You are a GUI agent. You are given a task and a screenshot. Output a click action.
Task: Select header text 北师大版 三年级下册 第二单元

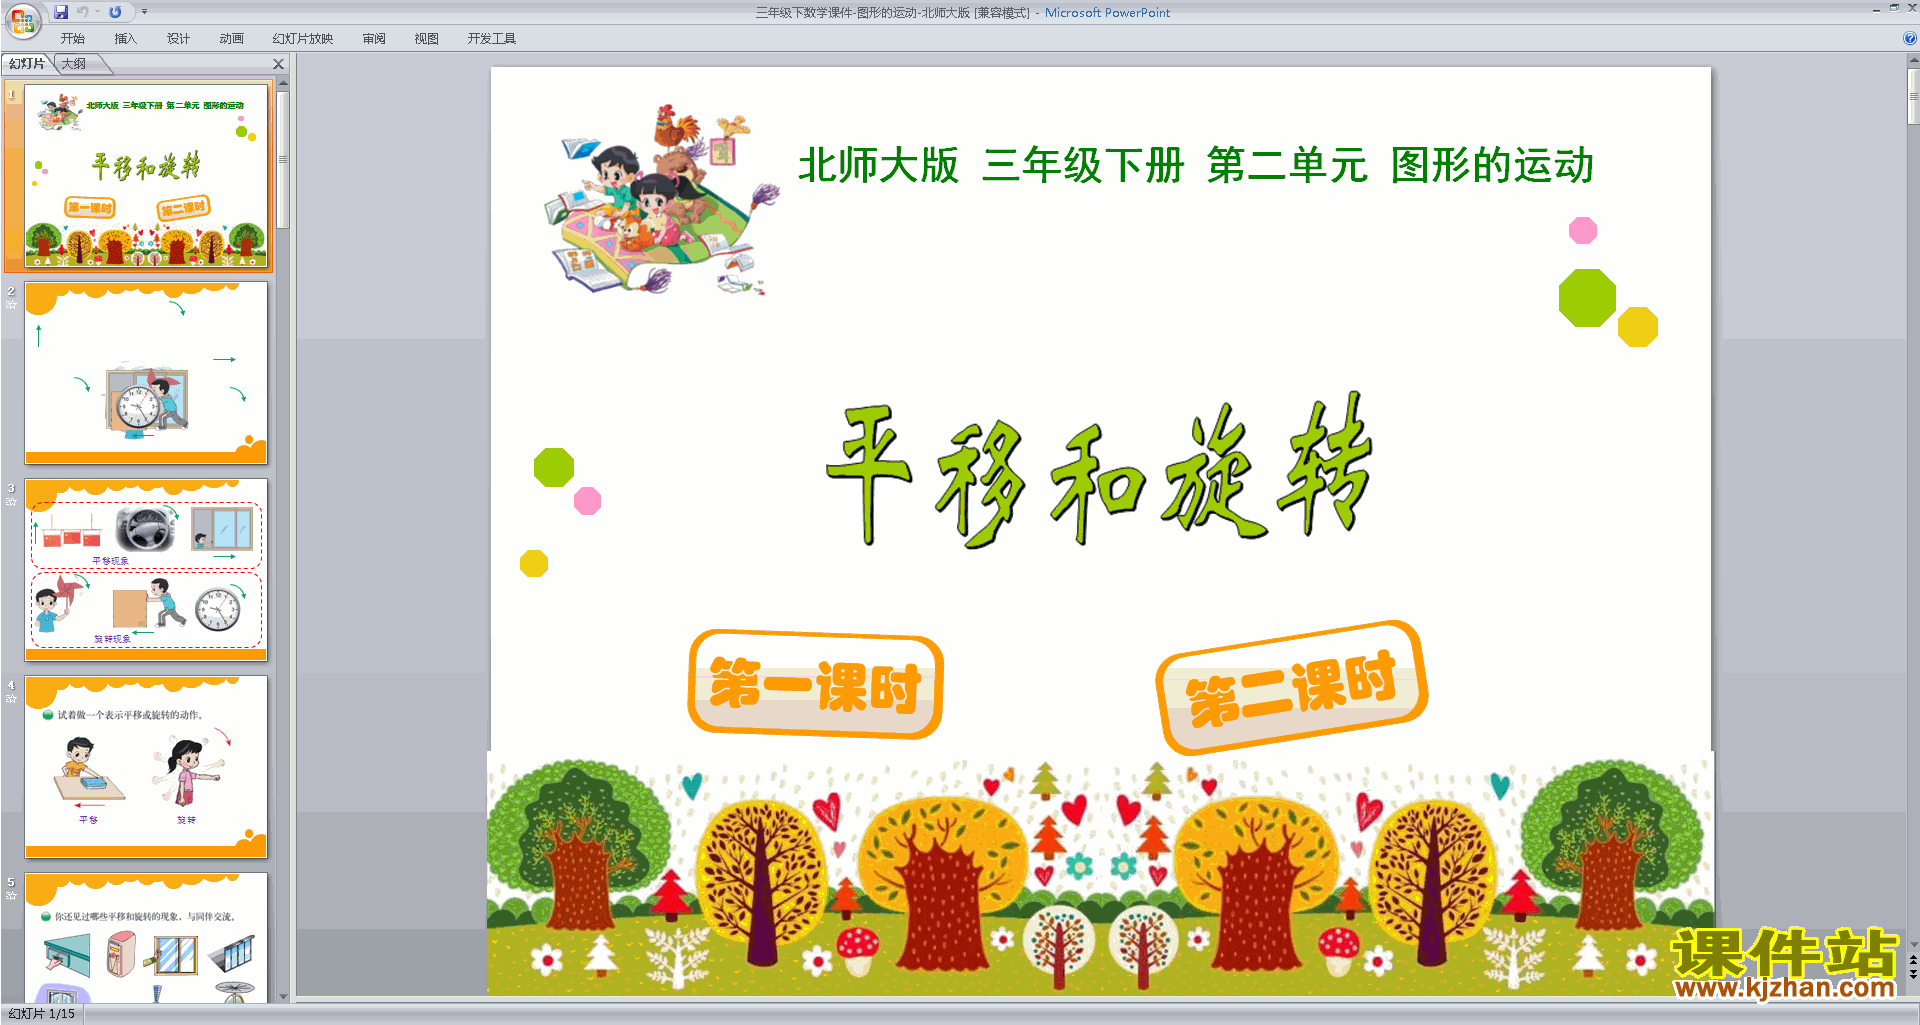click(x=1083, y=166)
